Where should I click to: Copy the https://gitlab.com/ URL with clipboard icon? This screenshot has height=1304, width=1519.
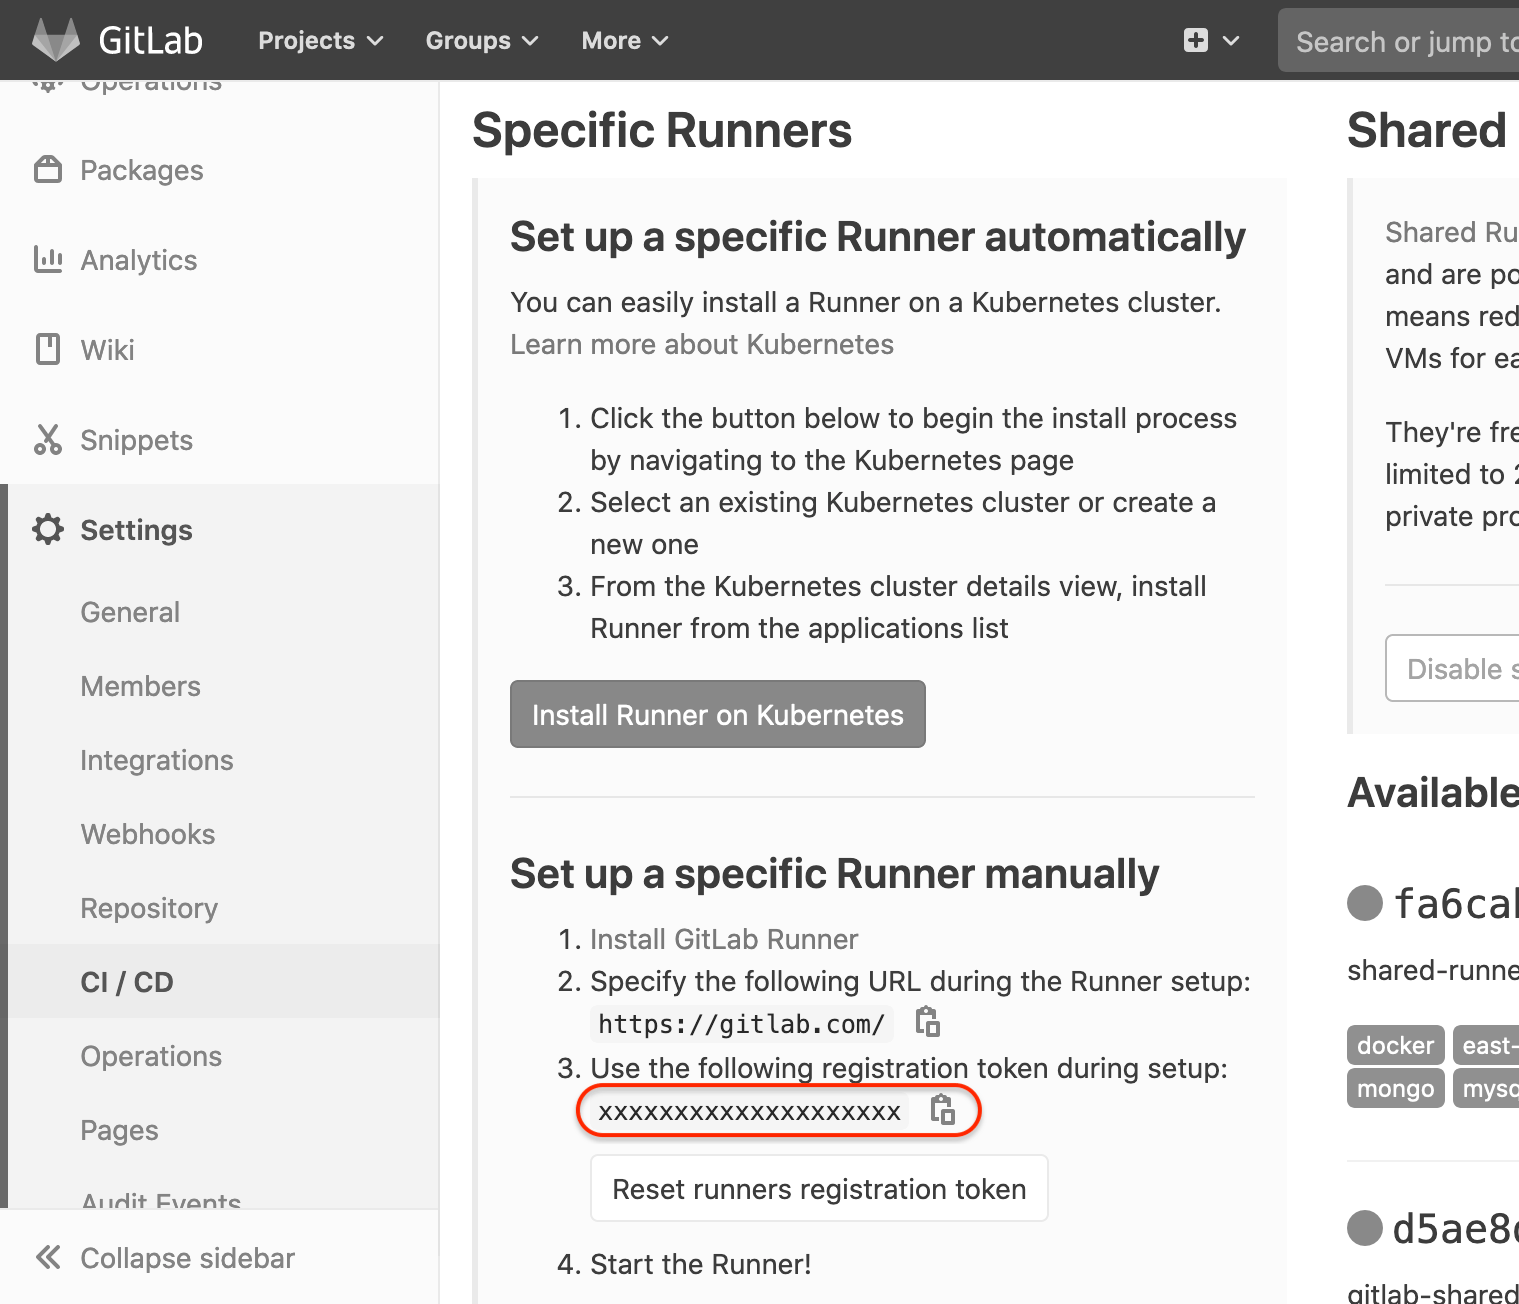(928, 1022)
